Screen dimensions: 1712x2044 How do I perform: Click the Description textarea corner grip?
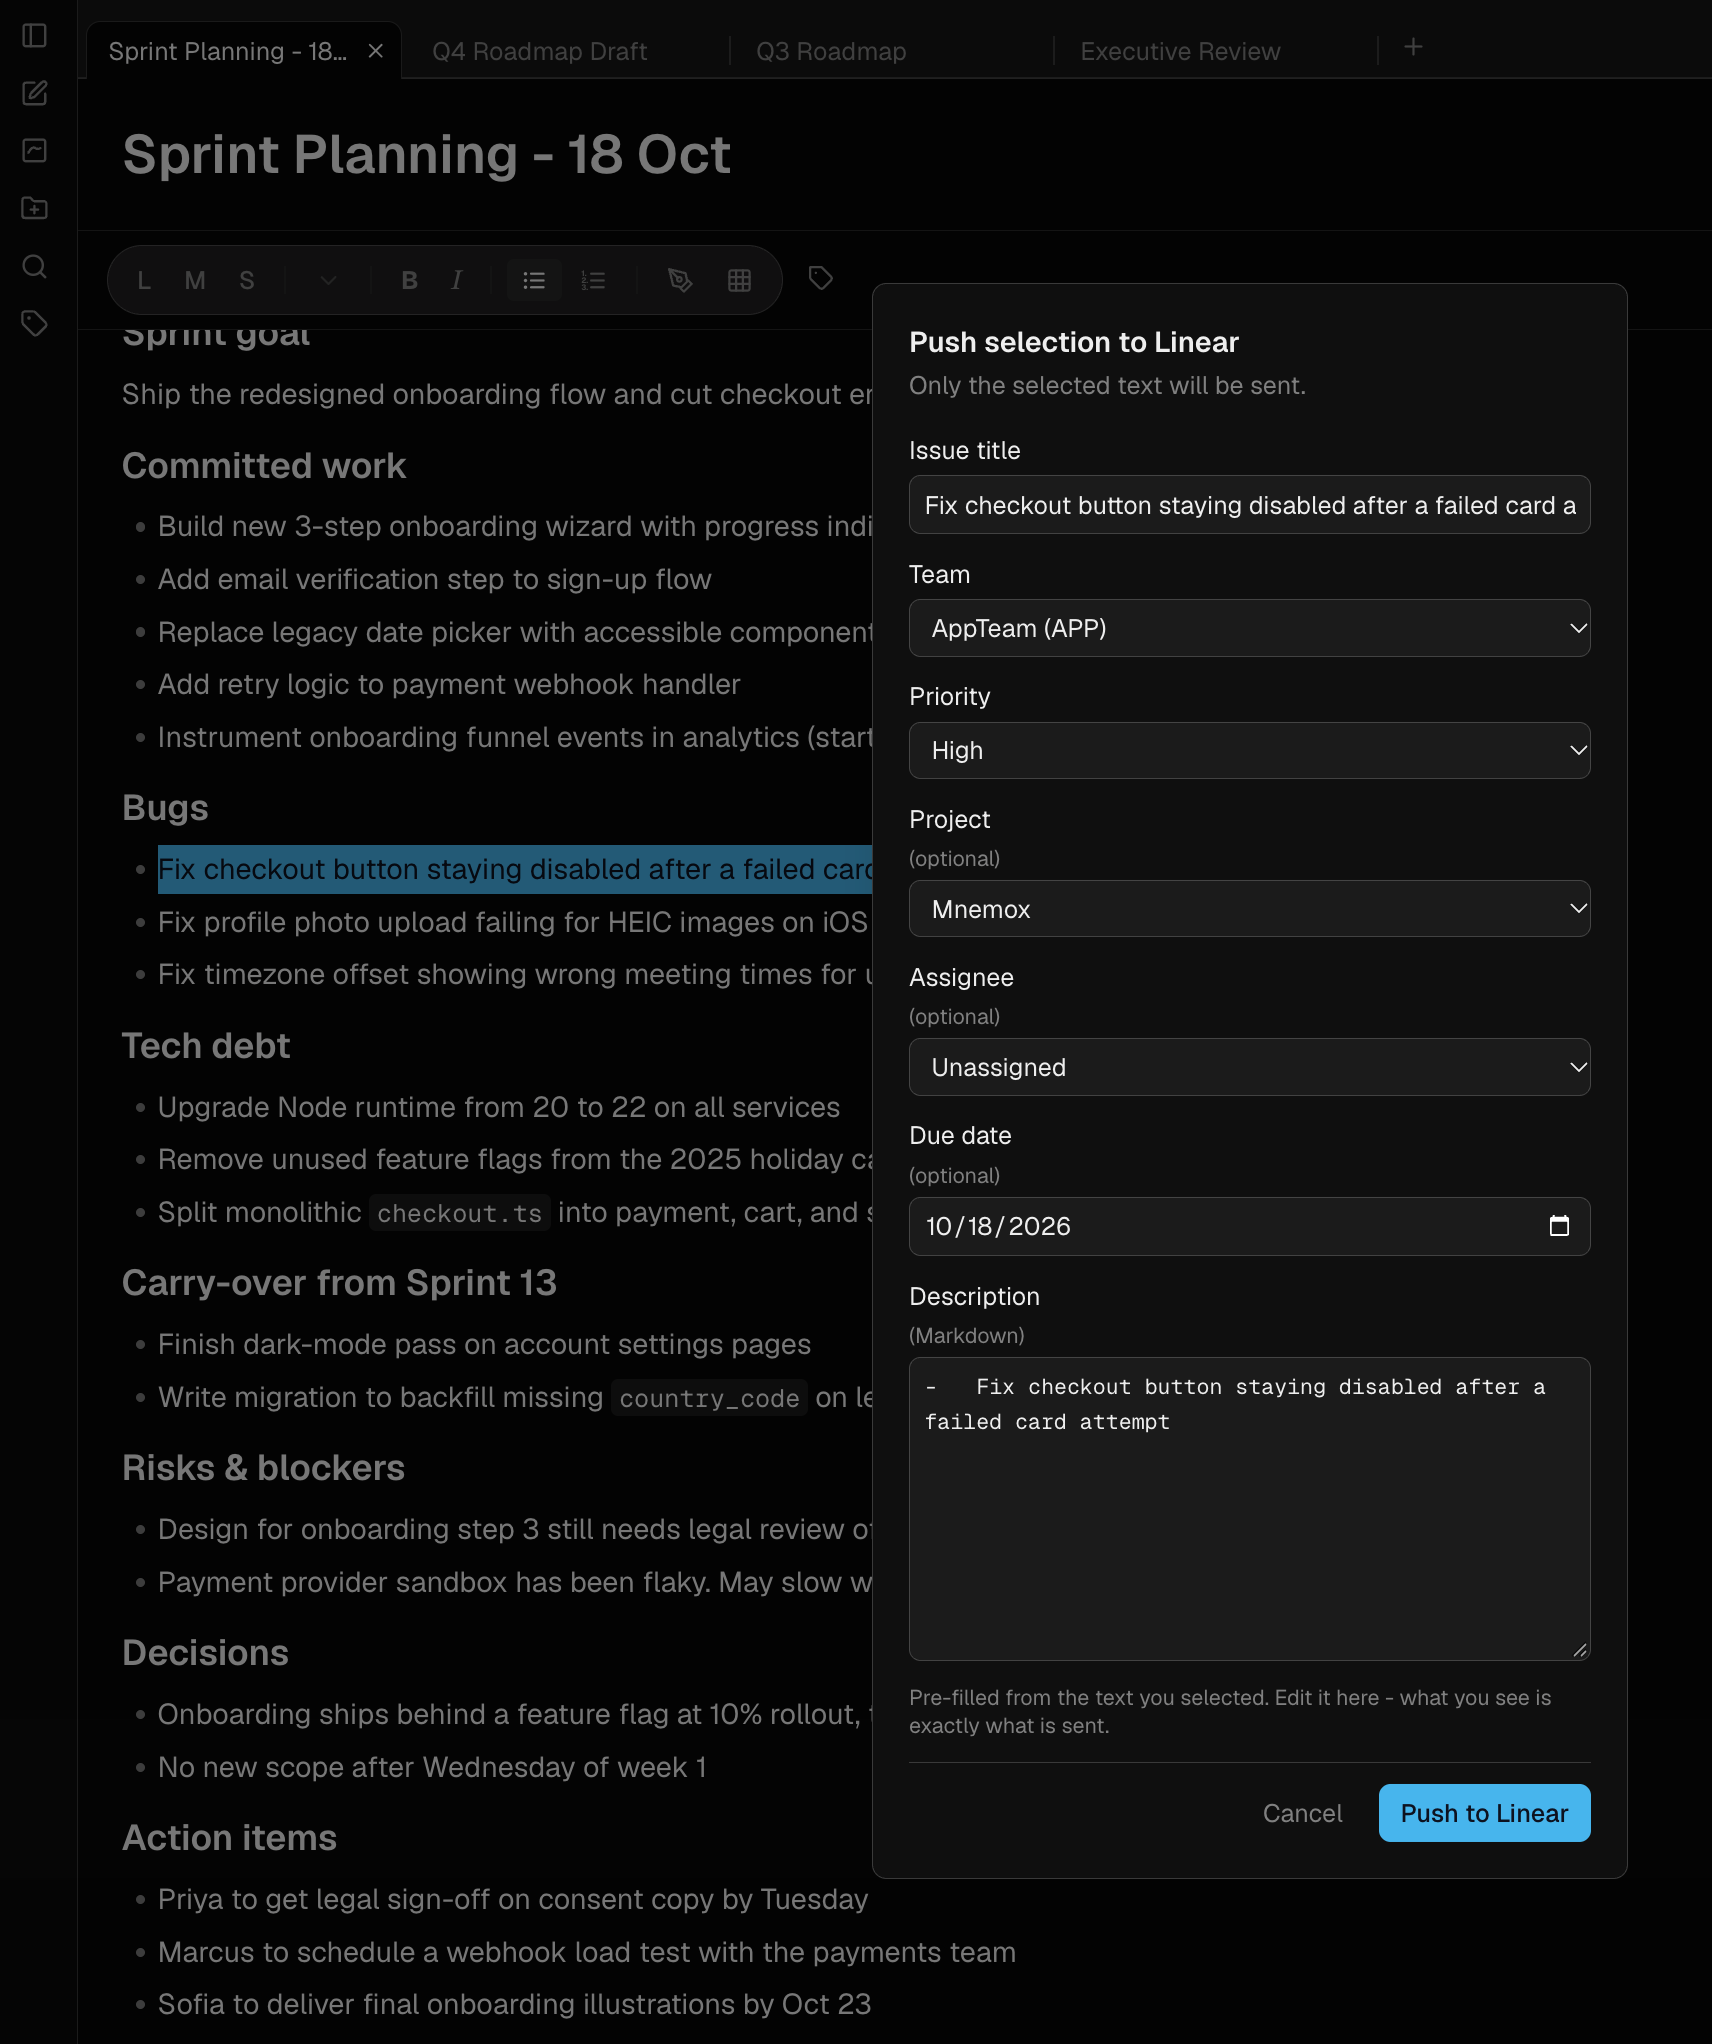pos(1579,1650)
